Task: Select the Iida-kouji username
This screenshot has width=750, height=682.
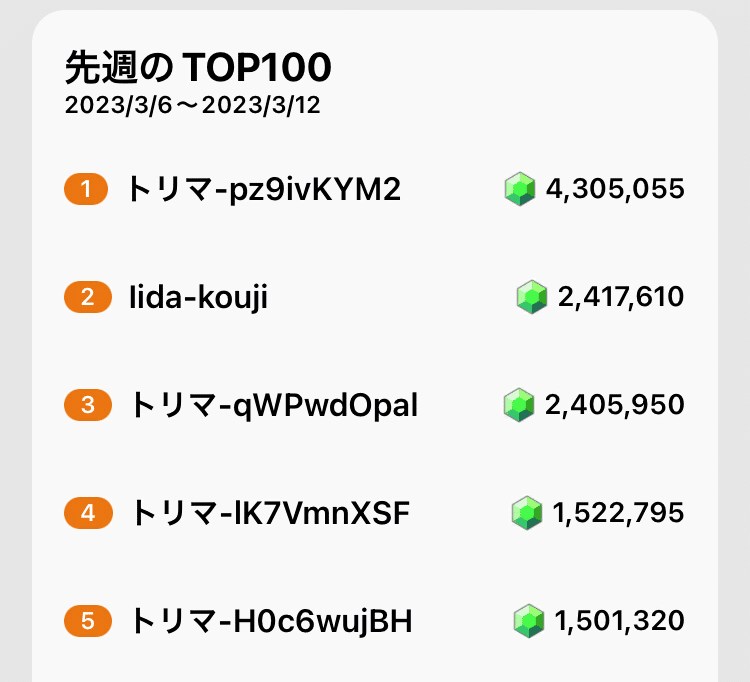Action: (x=198, y=297)
